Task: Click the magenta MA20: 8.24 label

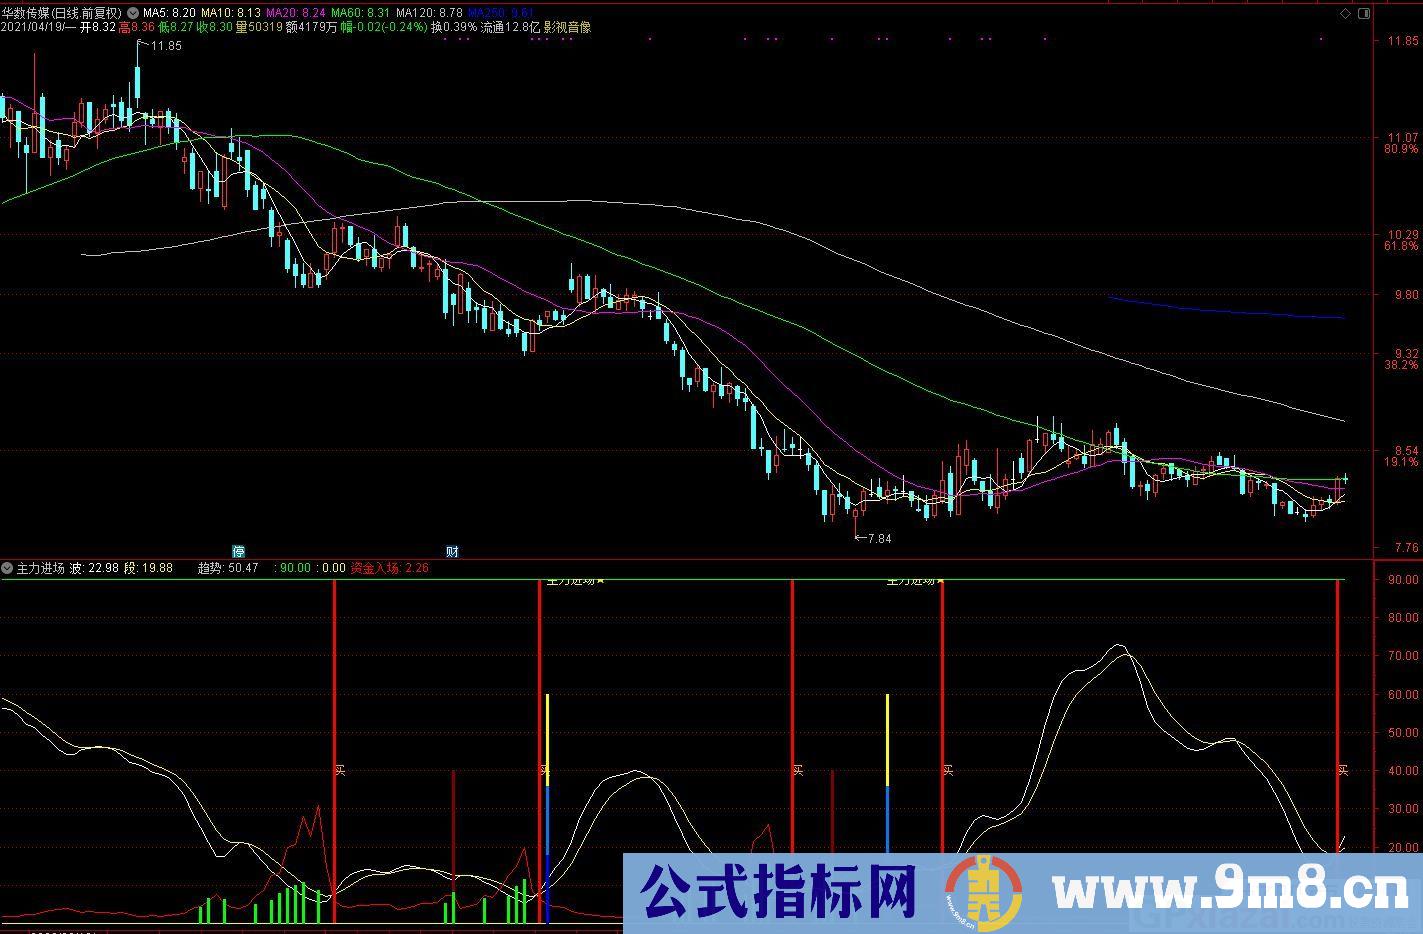Action: point(295,13)
